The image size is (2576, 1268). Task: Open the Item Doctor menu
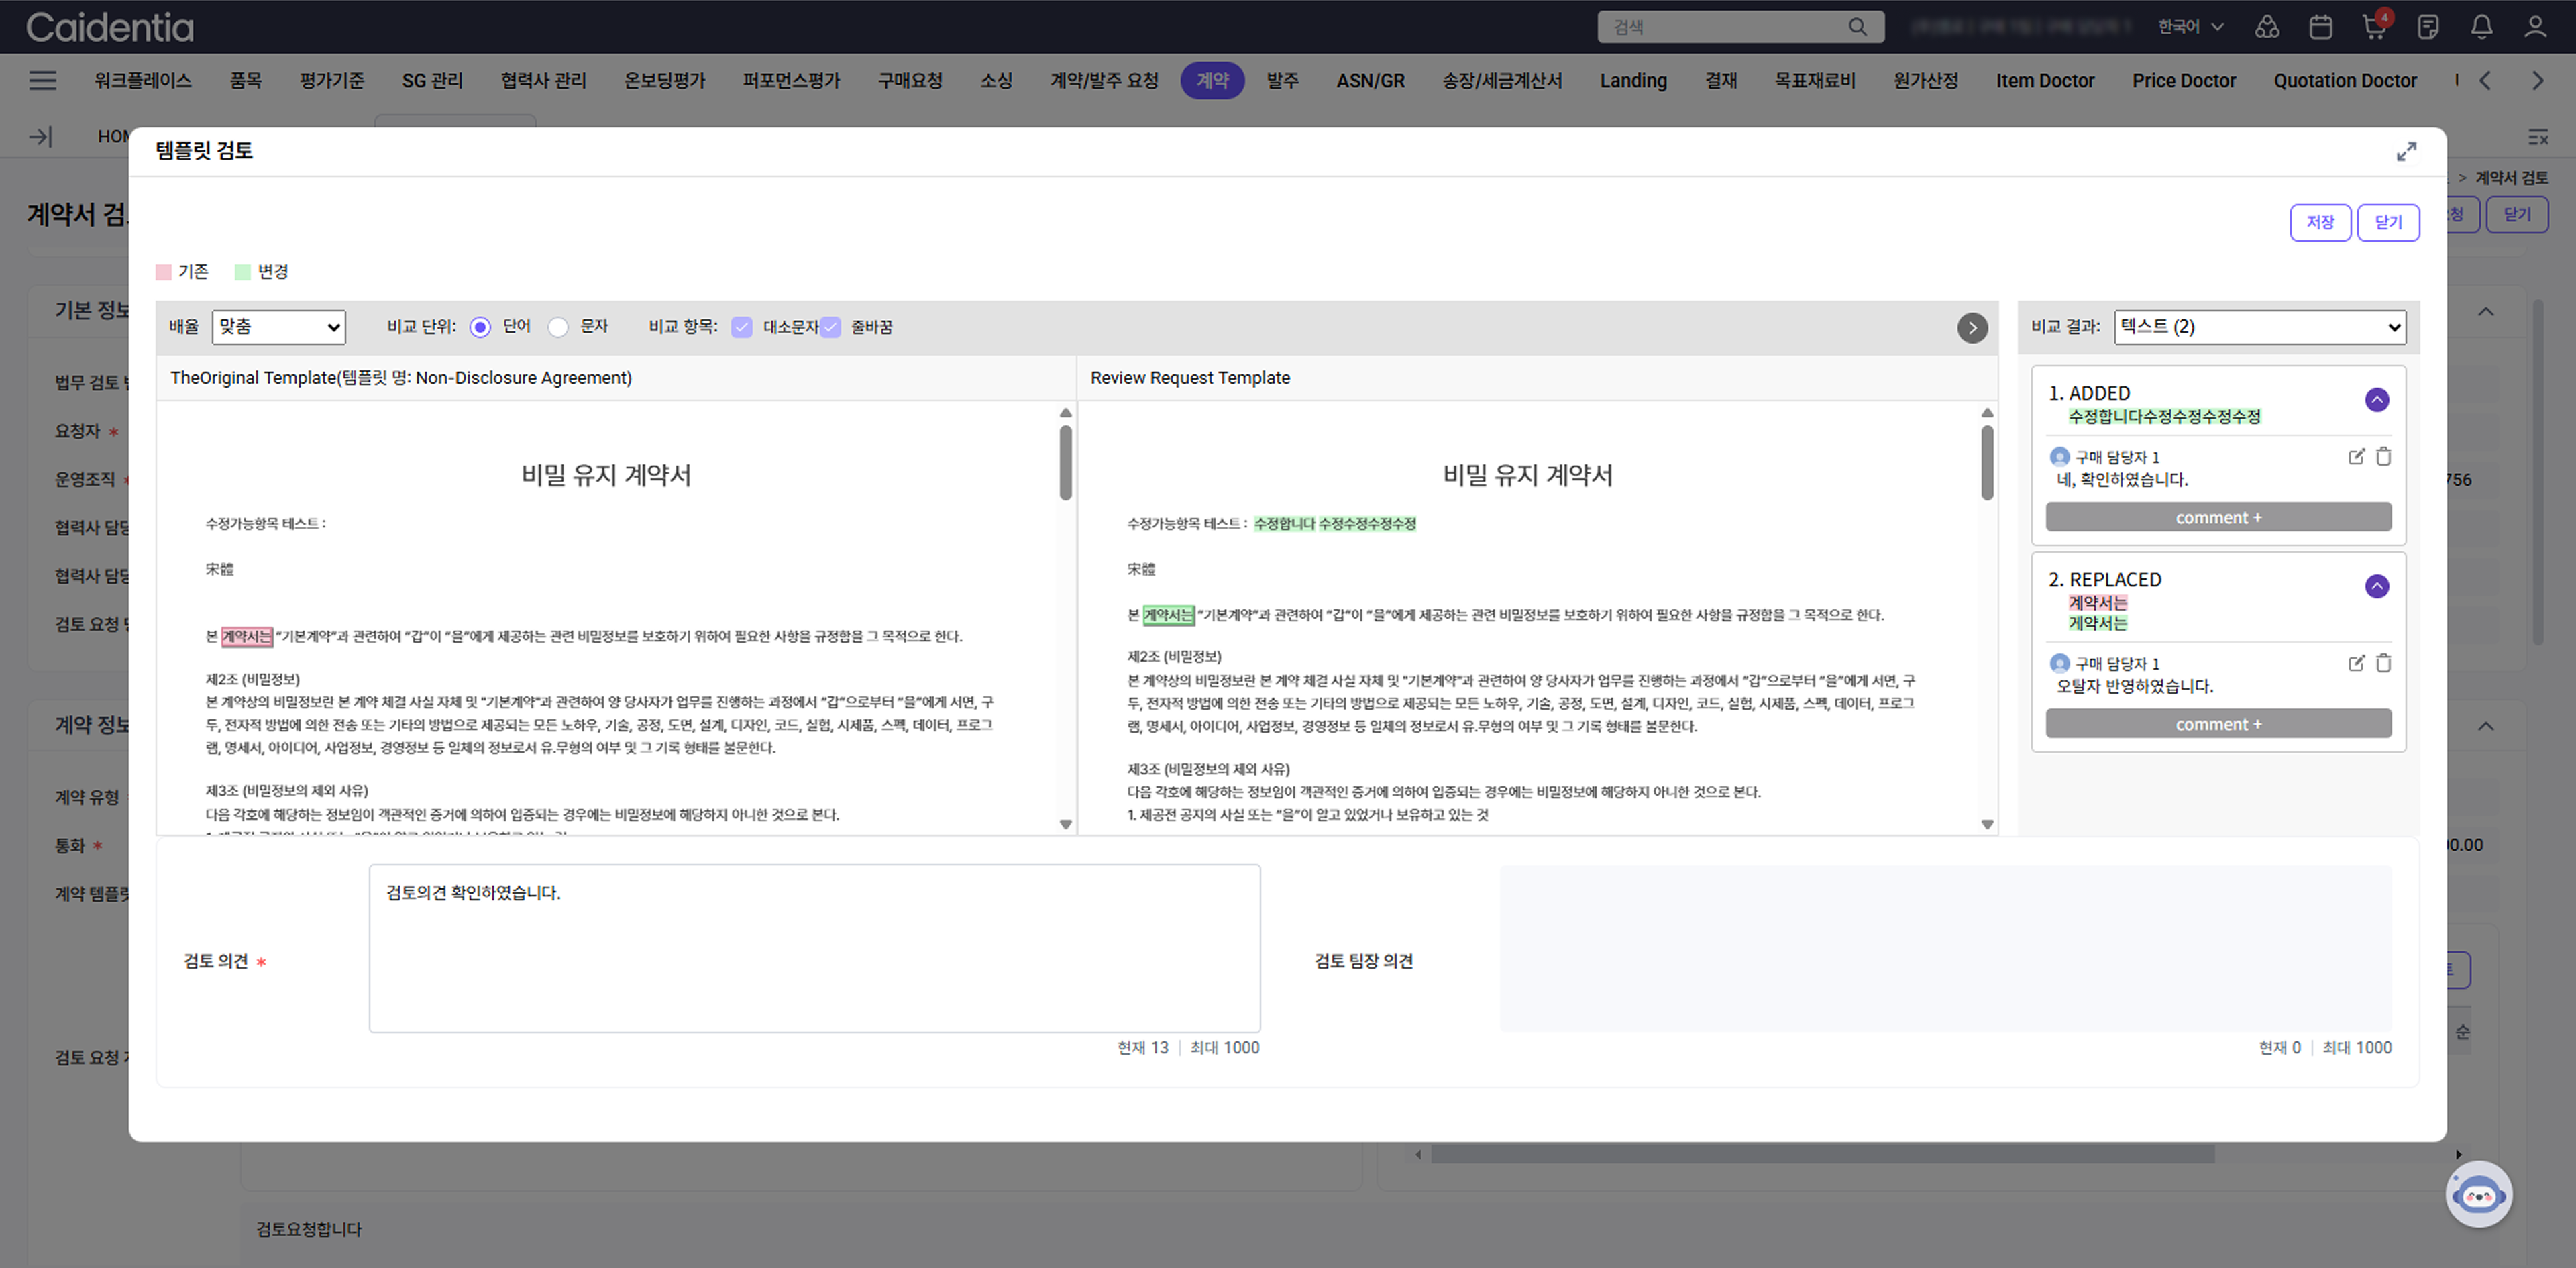point(2044,81)
